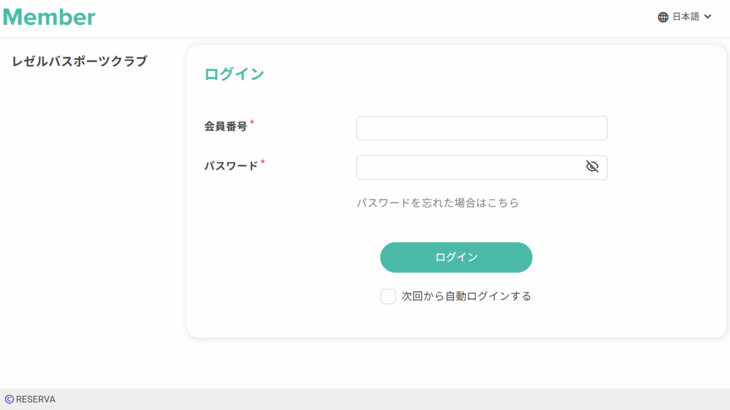
Task: Click the パスワード field label
Action: [x=231, y=166]
